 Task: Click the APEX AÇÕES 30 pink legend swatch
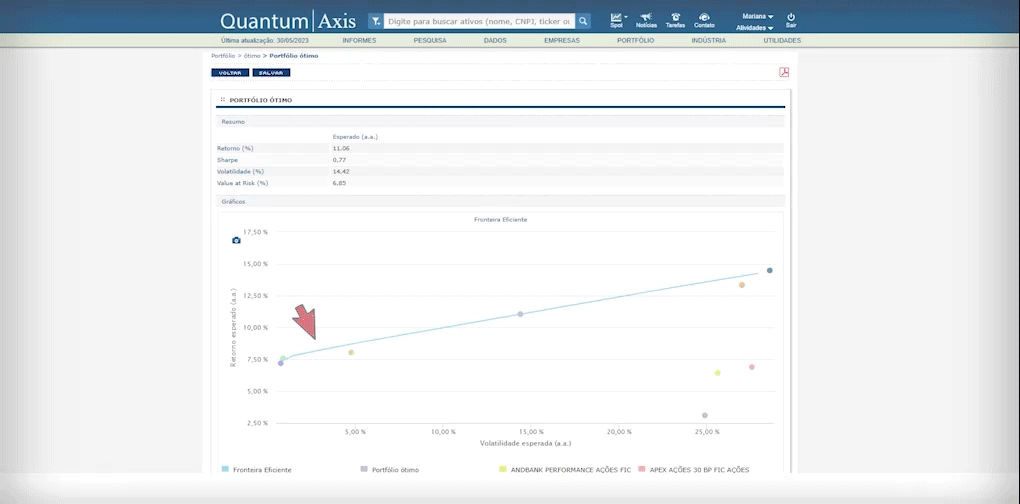pyautogui.click(x=642, y=469)
